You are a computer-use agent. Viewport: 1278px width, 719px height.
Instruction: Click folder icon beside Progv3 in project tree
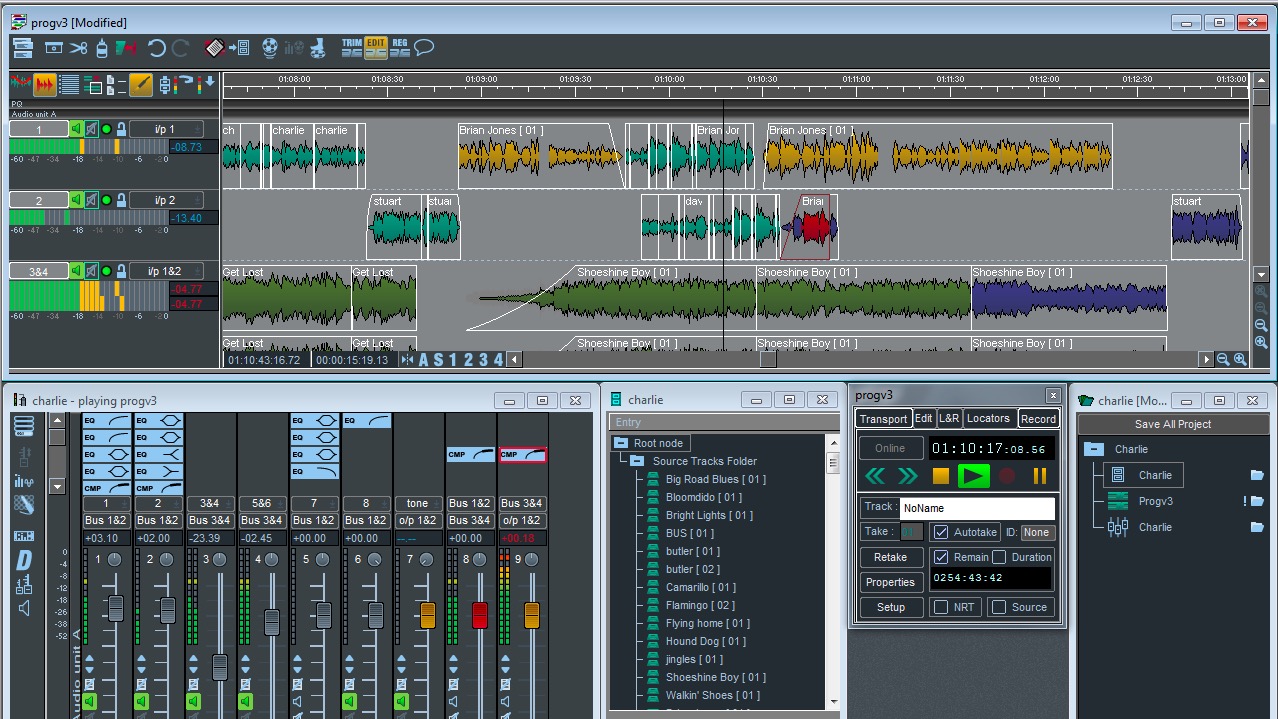tap(1257, 501)
